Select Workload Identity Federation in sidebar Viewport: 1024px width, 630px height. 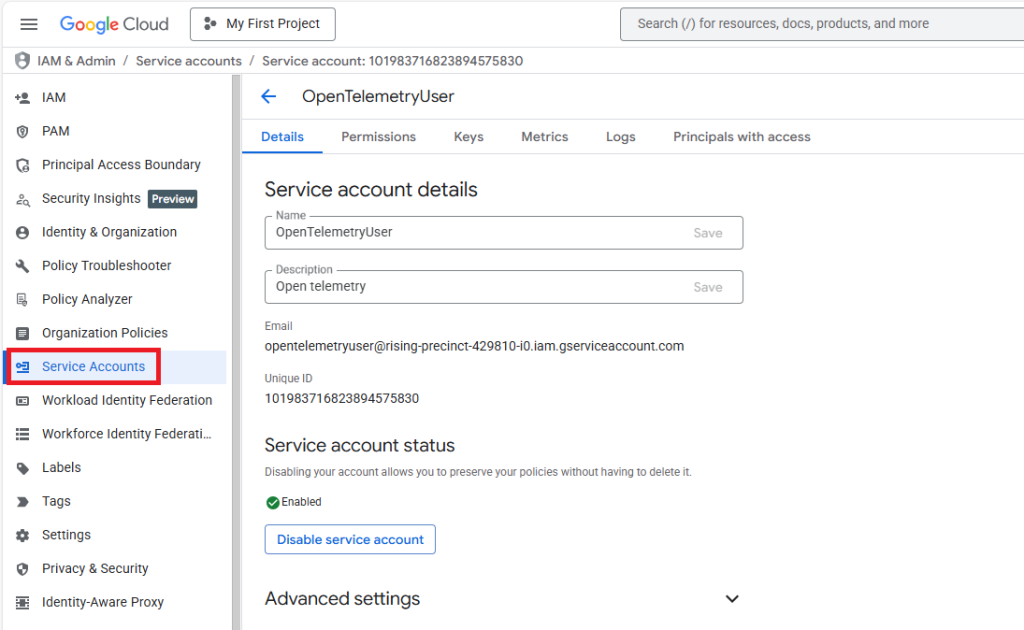point(126,400)
